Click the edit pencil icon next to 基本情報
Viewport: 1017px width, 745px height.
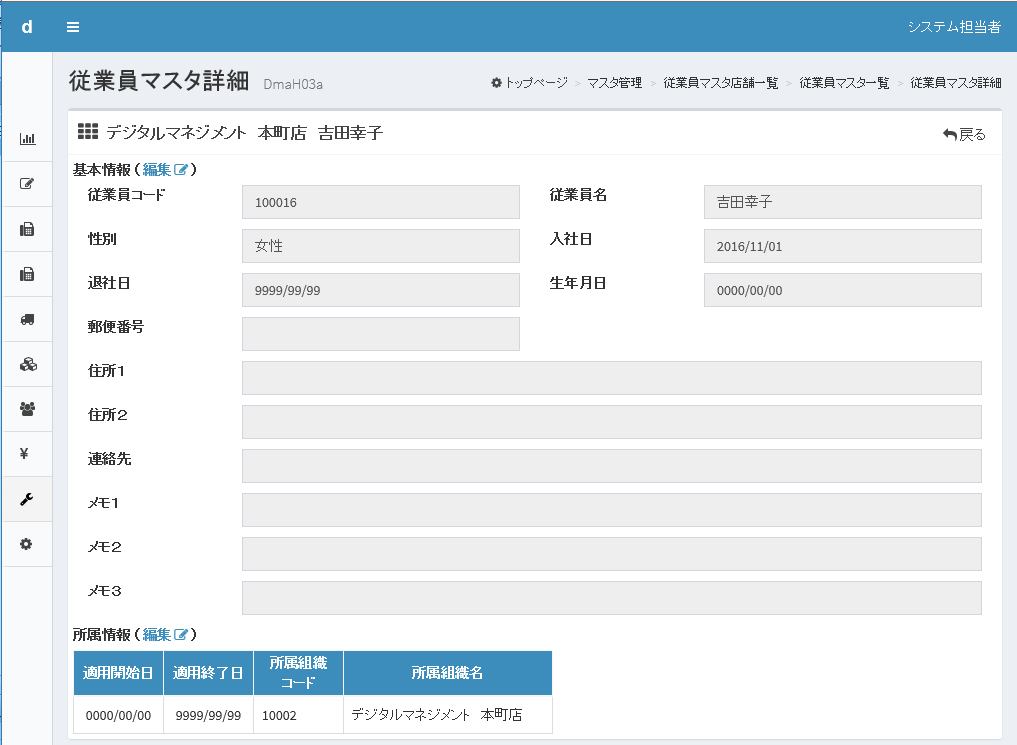click(x=181, y=170)
